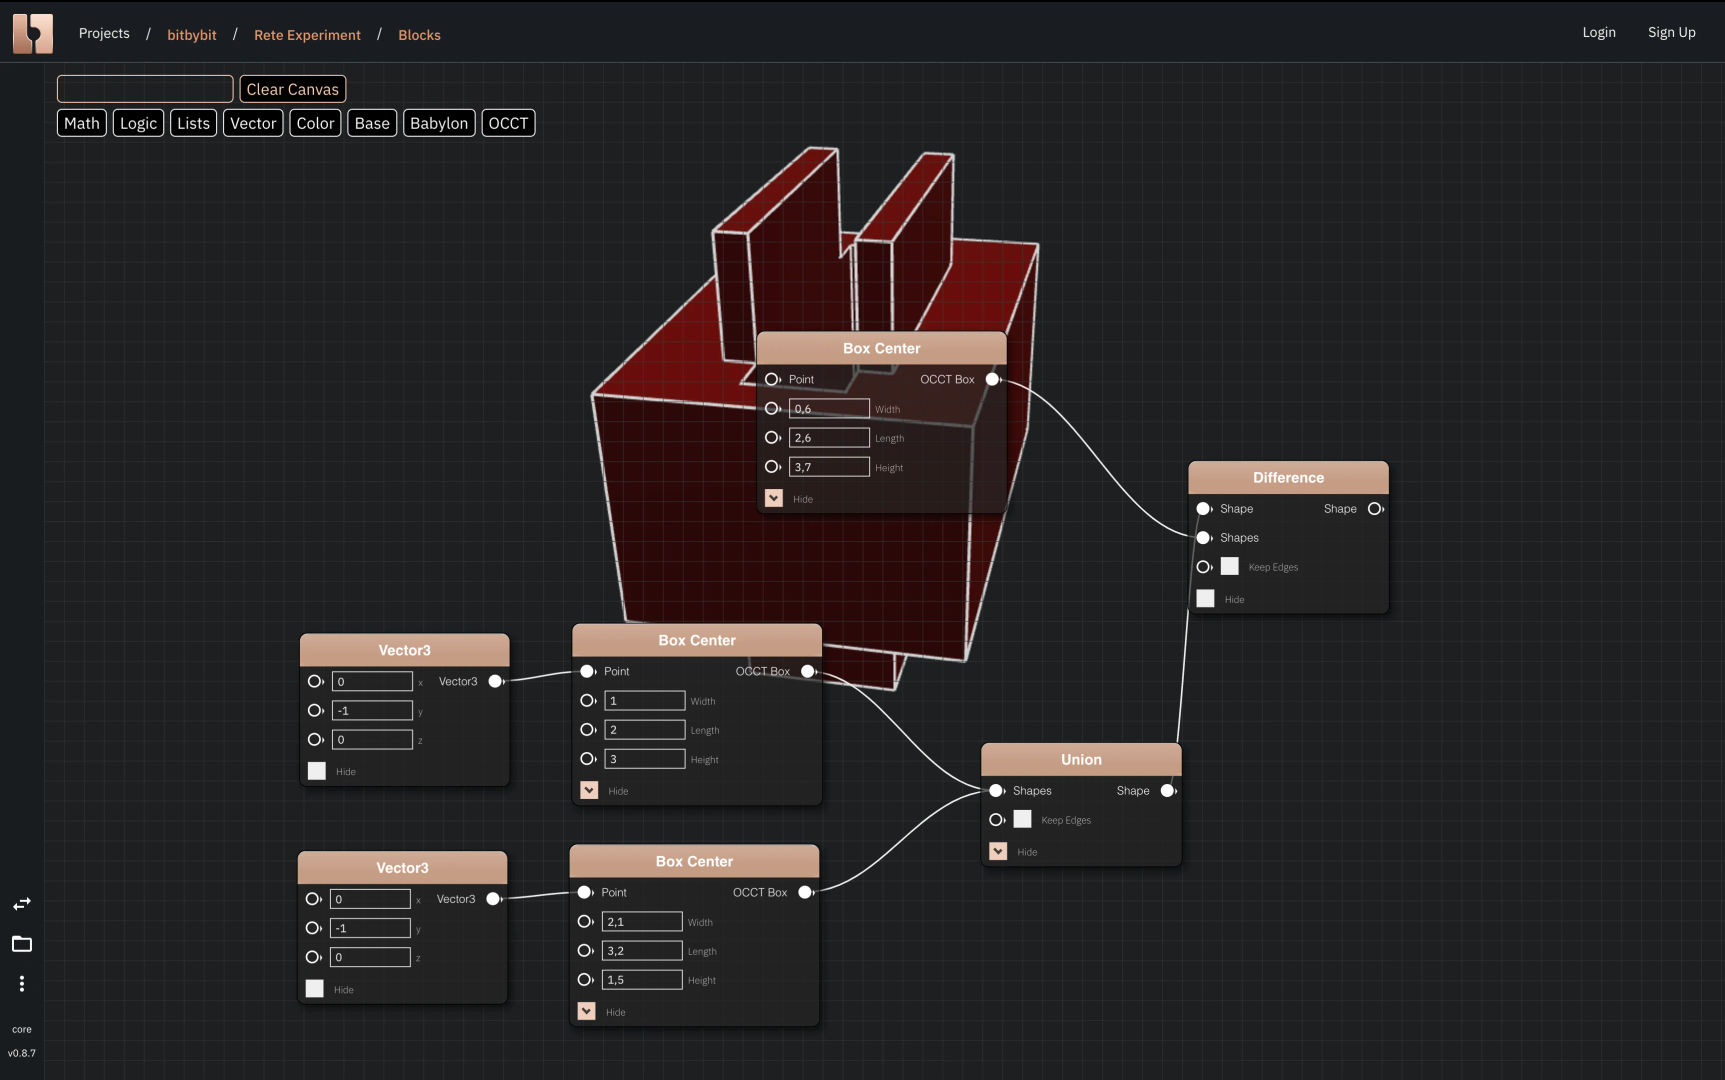The height and width of the screenshot is (1080, 1725).
Task: Uncheck Hide checkbox on top Box Center
Action: coord(774,498)
